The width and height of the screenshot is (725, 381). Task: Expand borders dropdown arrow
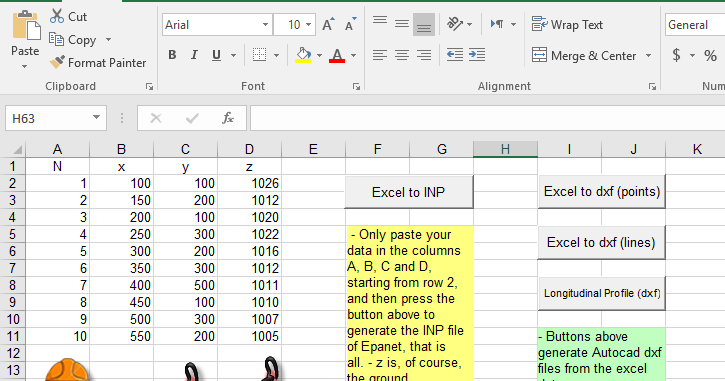(x=276, y=55)
